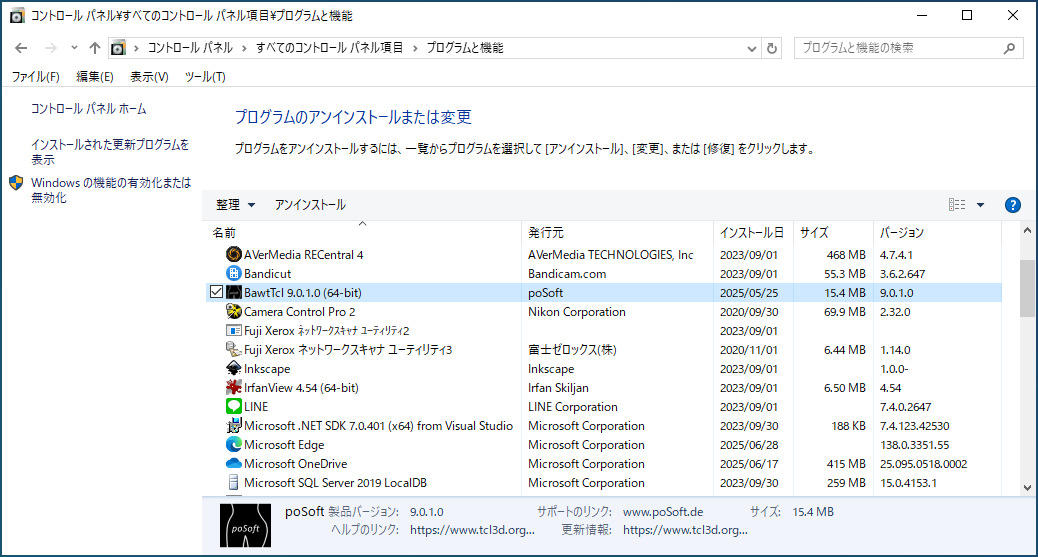Click the 468 MB size cell

pos(846,255)
